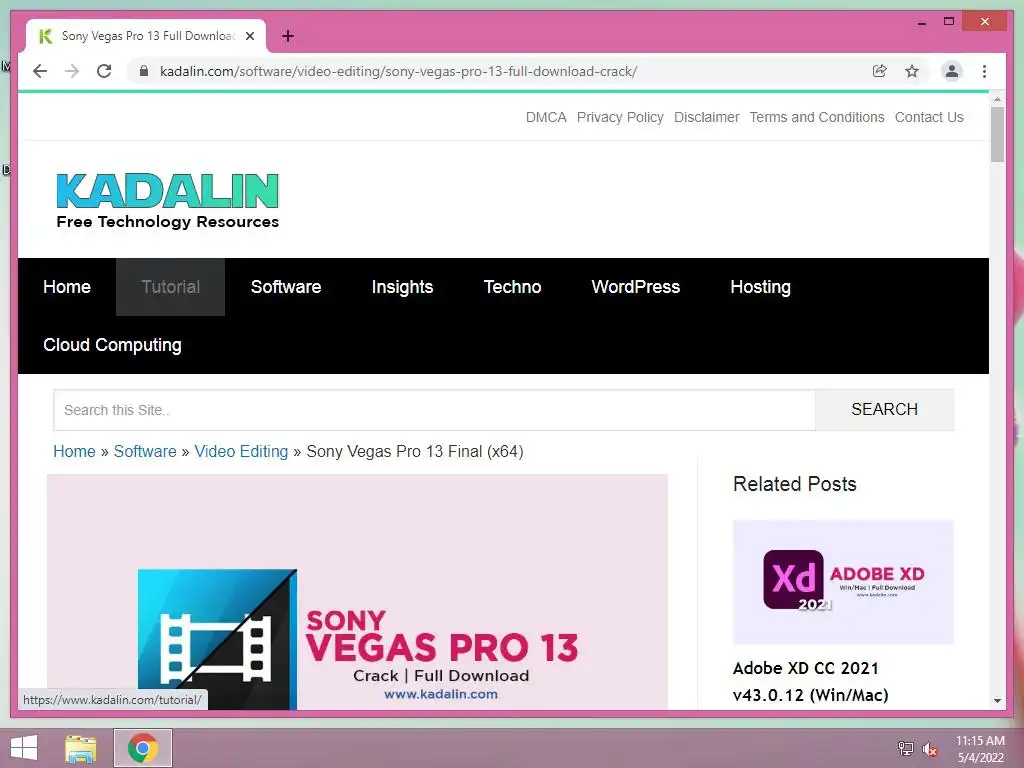Open the Software menu item
Screen dimensions: 1024x768
click(286, 287)
